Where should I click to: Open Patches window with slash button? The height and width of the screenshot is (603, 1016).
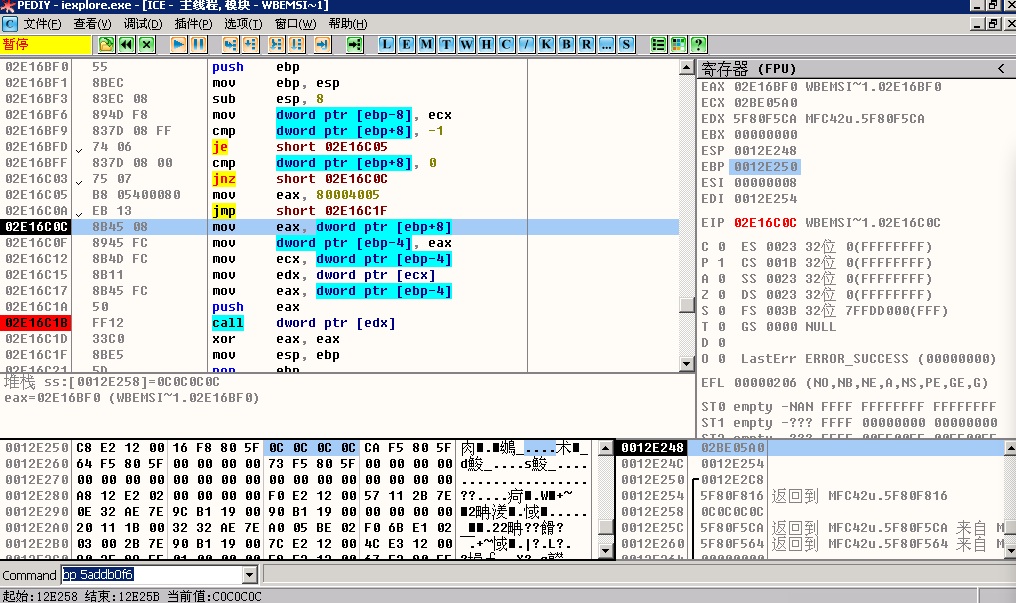527,44
